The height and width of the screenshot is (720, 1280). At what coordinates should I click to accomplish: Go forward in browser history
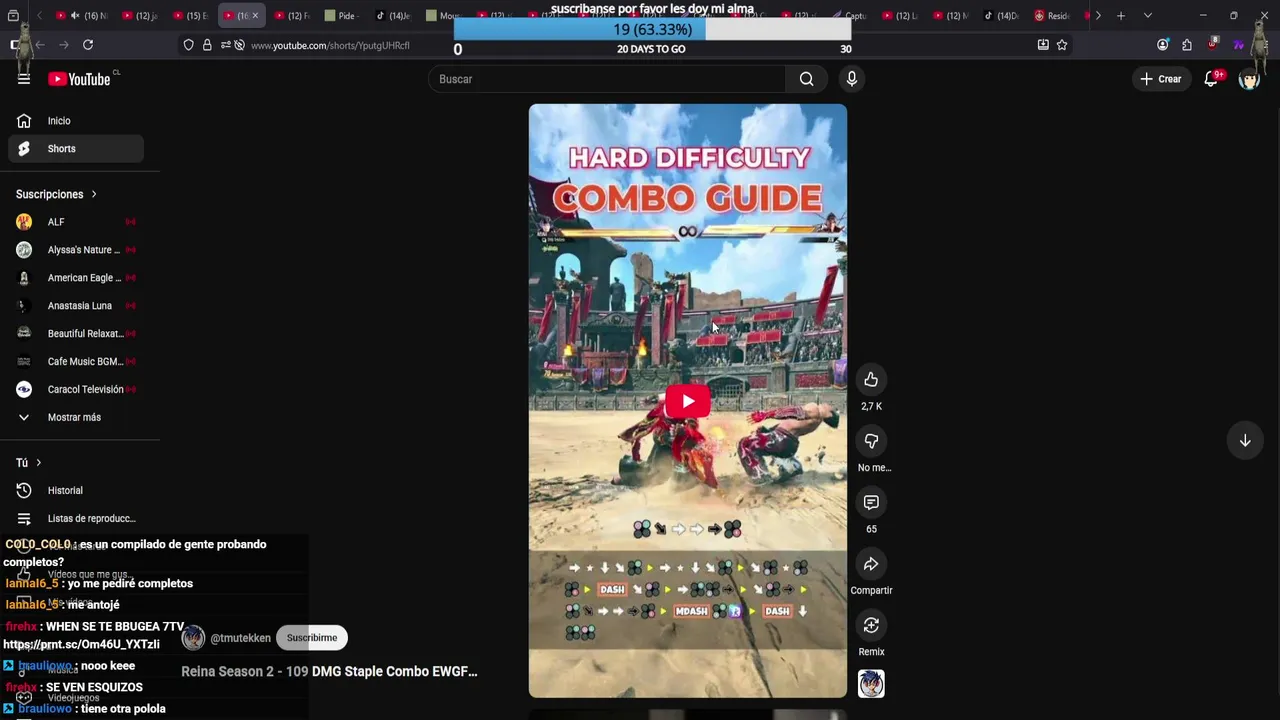[x=64, y=45]
